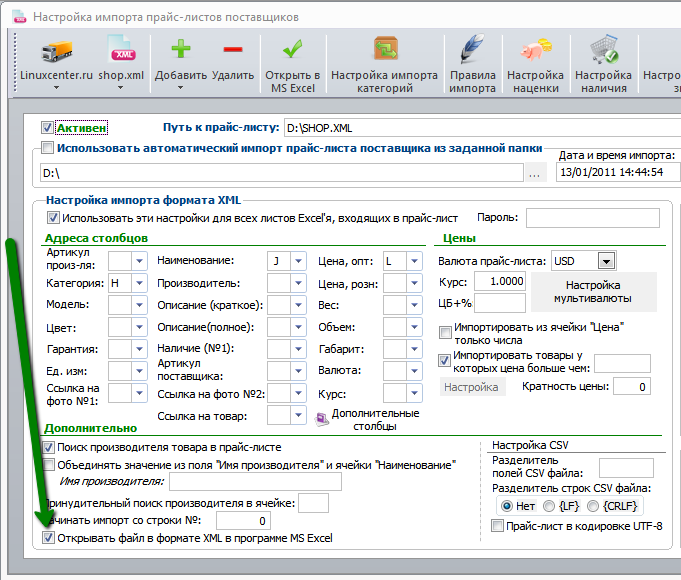Open Настройка наличия shopping cart icon
The image size is (681, 580).
604,49
